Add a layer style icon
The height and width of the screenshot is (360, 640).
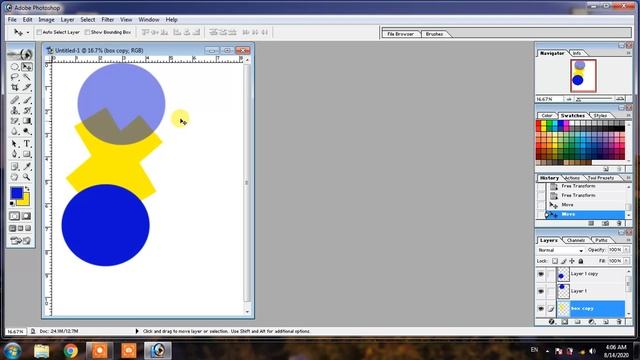coord(552,322)
